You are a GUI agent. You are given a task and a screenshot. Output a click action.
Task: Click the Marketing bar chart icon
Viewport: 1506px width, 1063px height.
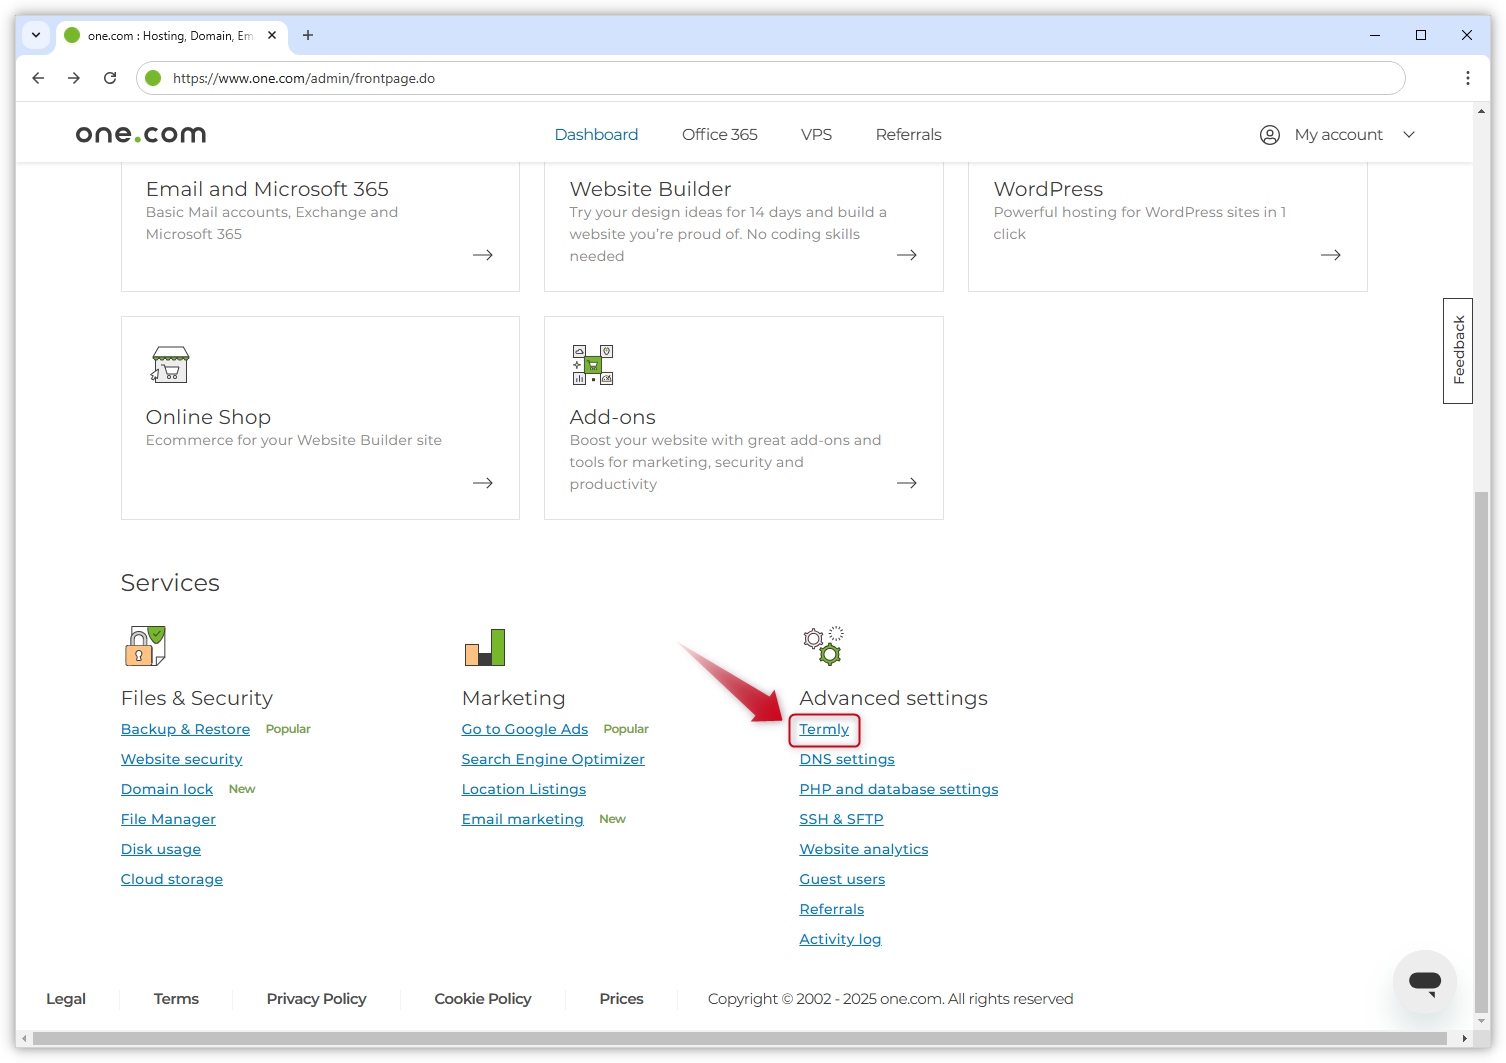point(485,646)
